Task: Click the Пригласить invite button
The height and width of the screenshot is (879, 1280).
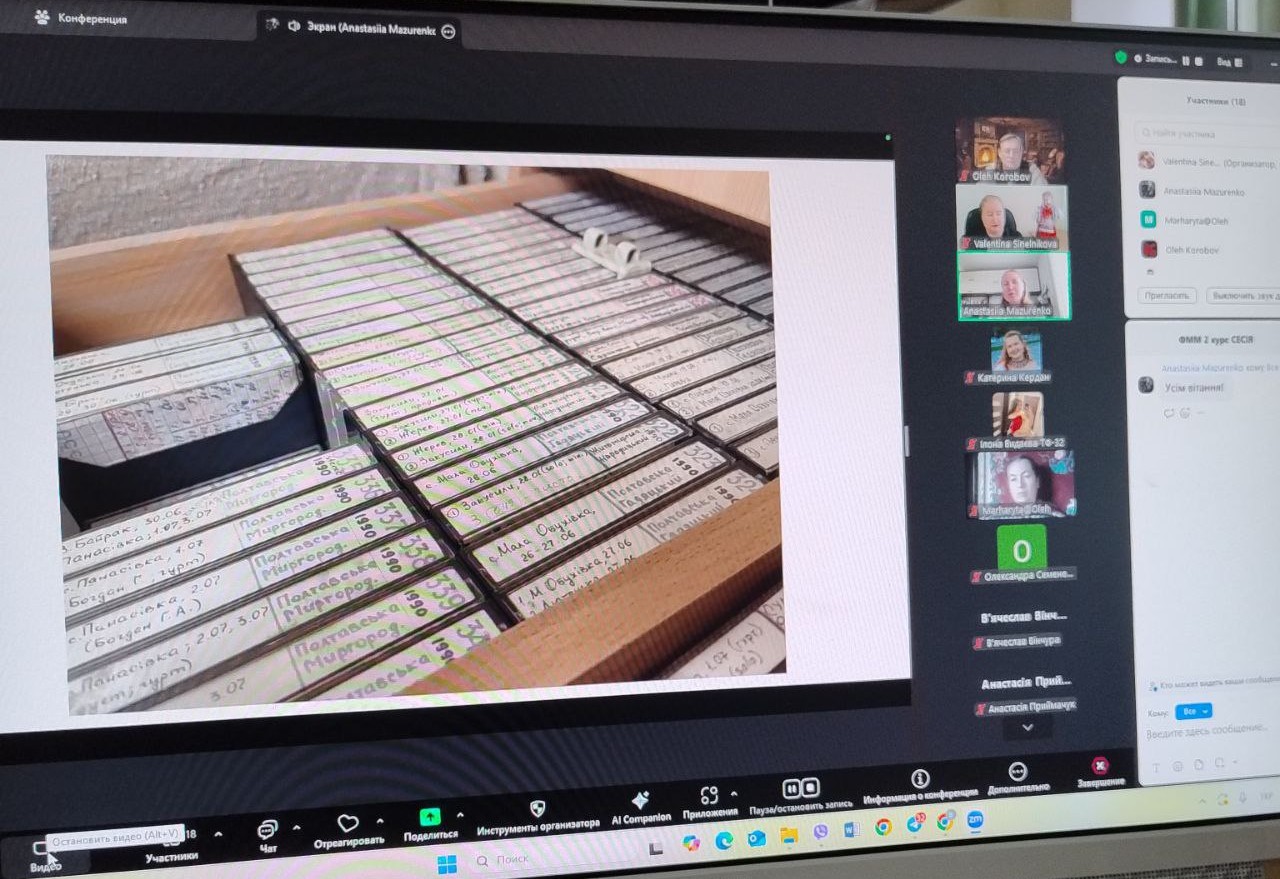Action: (1168, 295)
